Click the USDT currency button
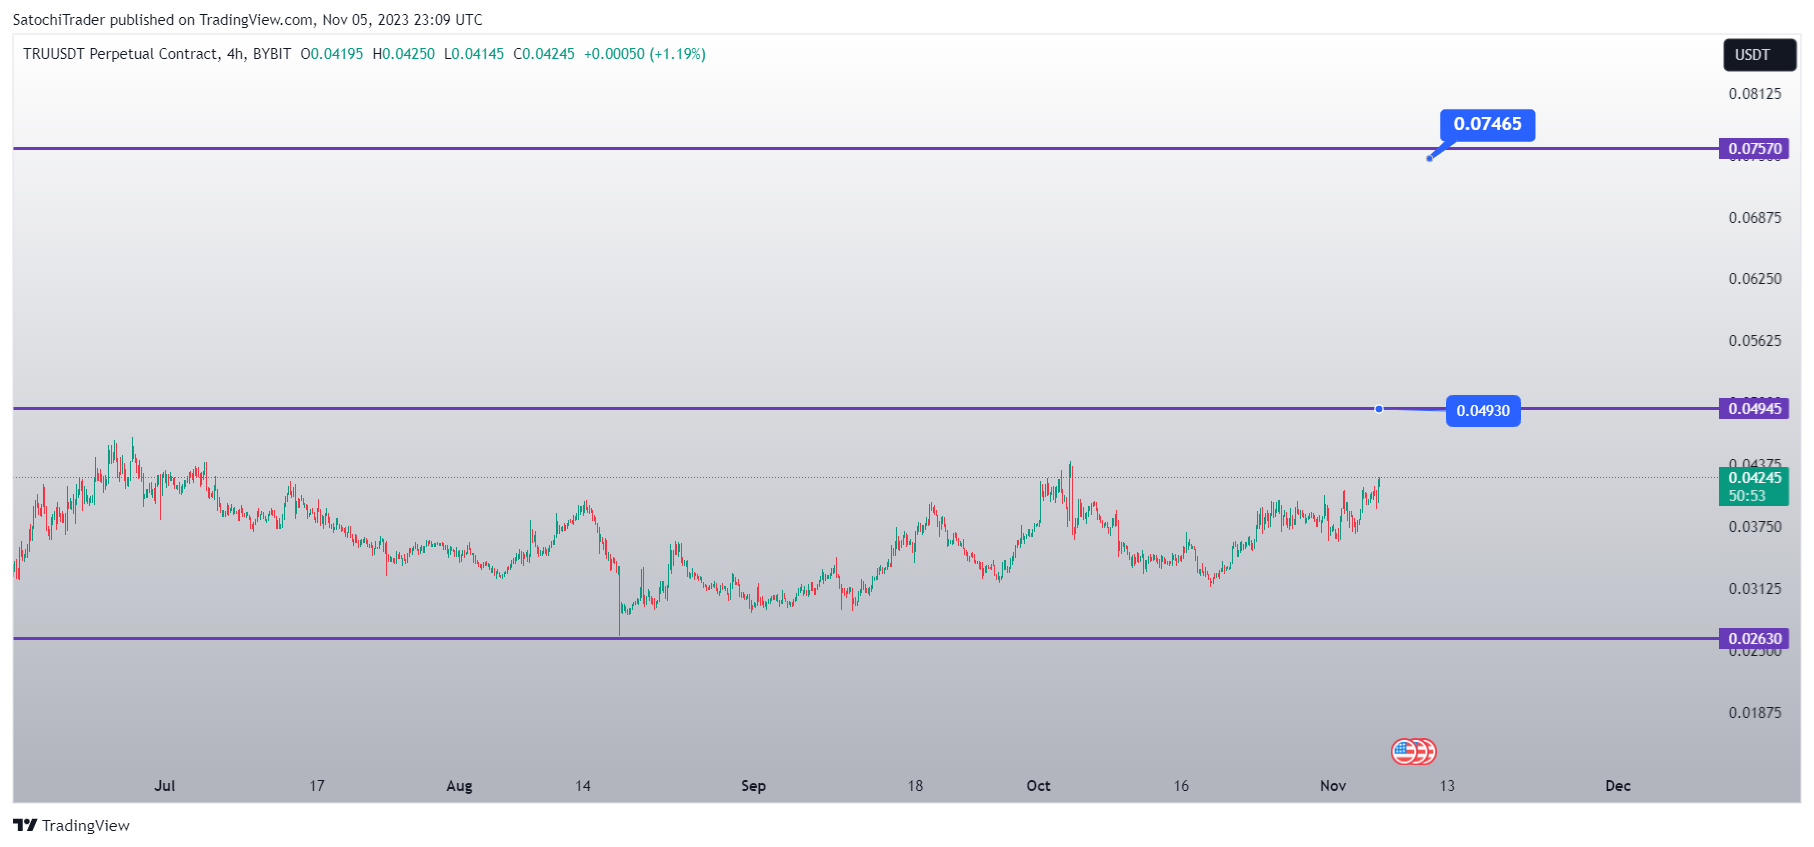This screenshot has width=1814, height=847. pyautogui.click(x=1760, y=55)
